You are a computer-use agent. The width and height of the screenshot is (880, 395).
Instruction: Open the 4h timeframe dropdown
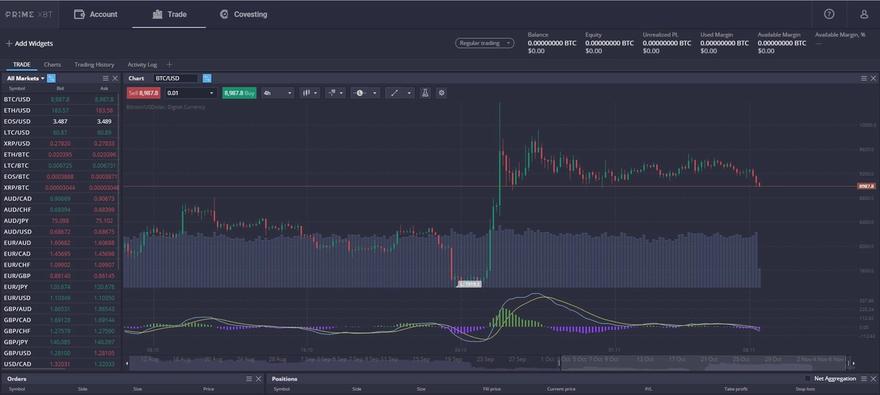[278, 93]
